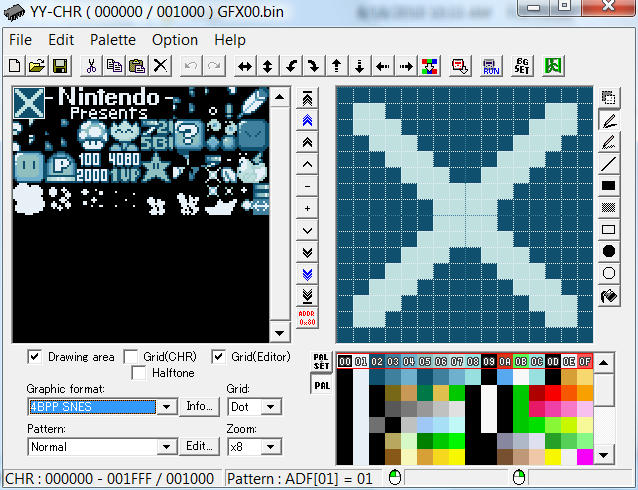Select palette color index 00
The height and width of the screenshot is (490, 638).
click(345, 361)
